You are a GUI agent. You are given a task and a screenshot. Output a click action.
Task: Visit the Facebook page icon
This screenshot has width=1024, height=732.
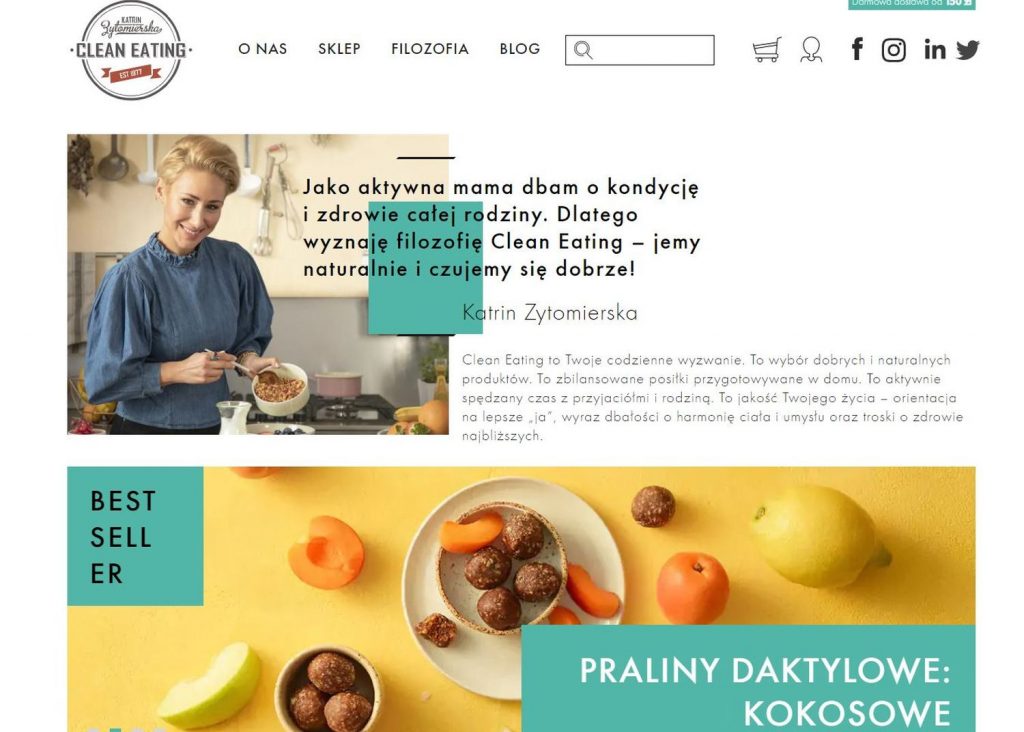click(857, 49)
